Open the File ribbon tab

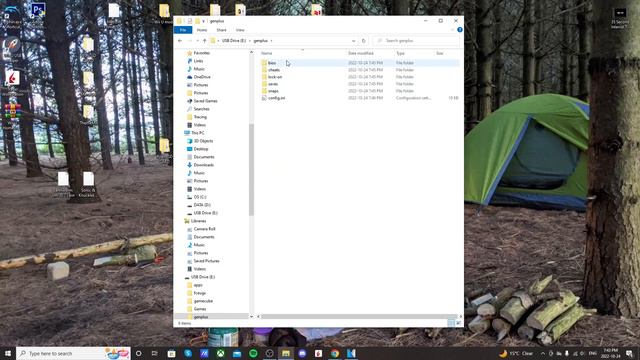pyautogui.click(x=183, y=30)
